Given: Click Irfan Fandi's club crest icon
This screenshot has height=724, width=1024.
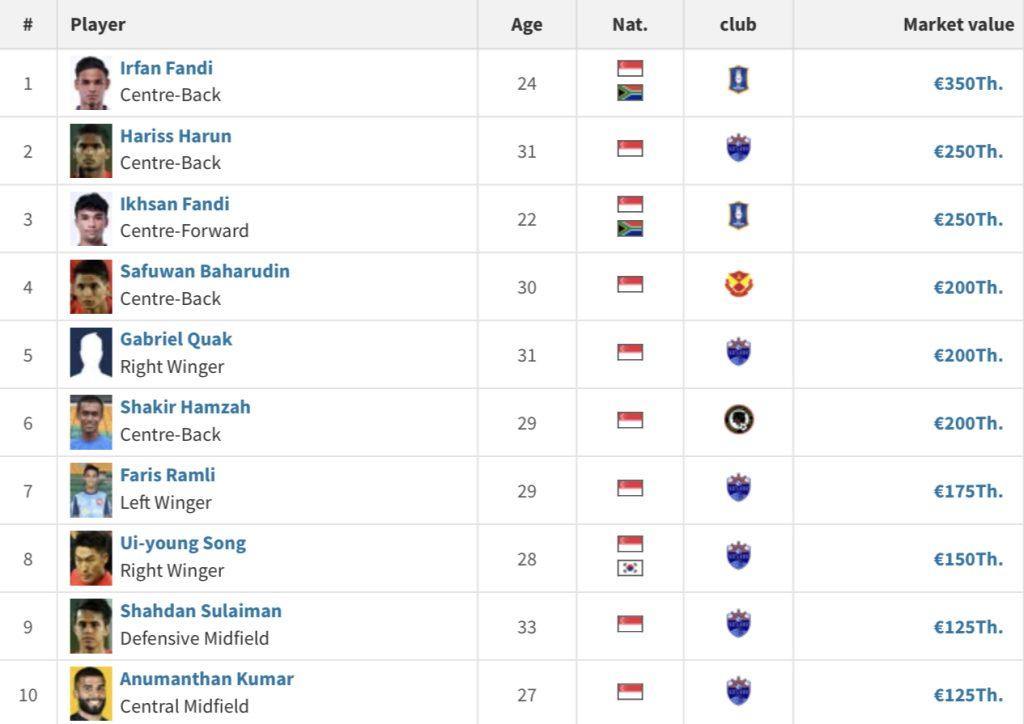Looking at the screenshot, I should pos(738,80).
